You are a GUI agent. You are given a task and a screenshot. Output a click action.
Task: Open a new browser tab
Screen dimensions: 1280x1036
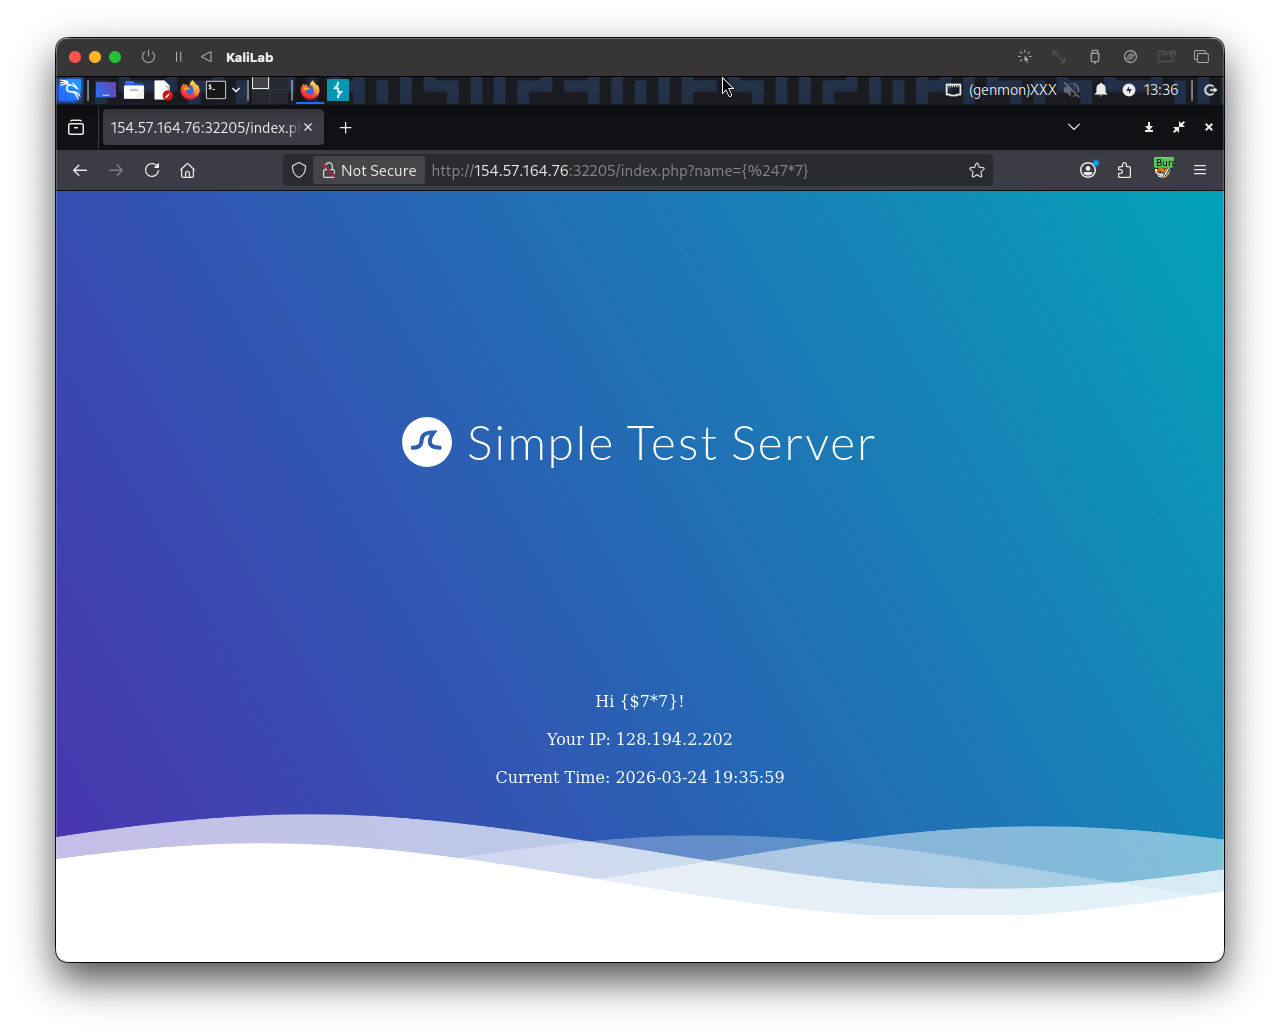pyautogui.click(x=345, y=127)
